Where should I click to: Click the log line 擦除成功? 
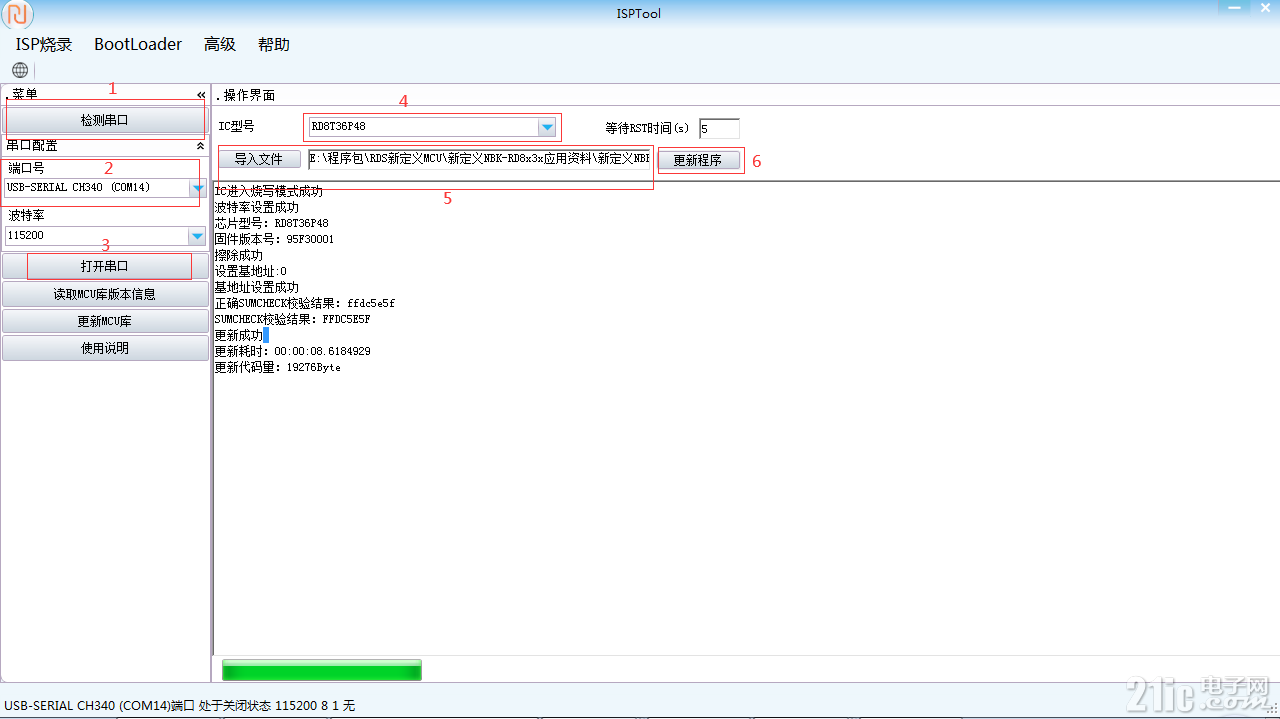[x=239, y=255]
